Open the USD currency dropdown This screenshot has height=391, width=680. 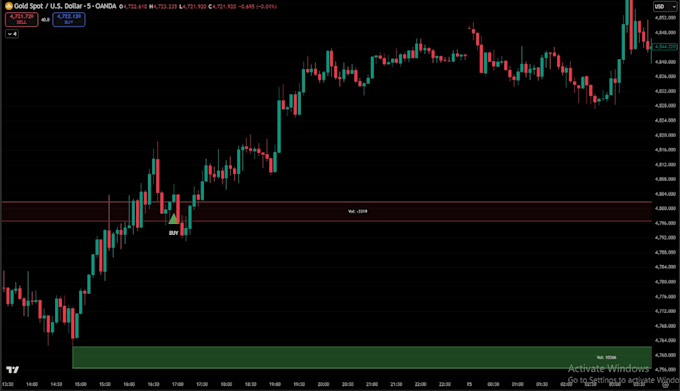tap(665, 7)
